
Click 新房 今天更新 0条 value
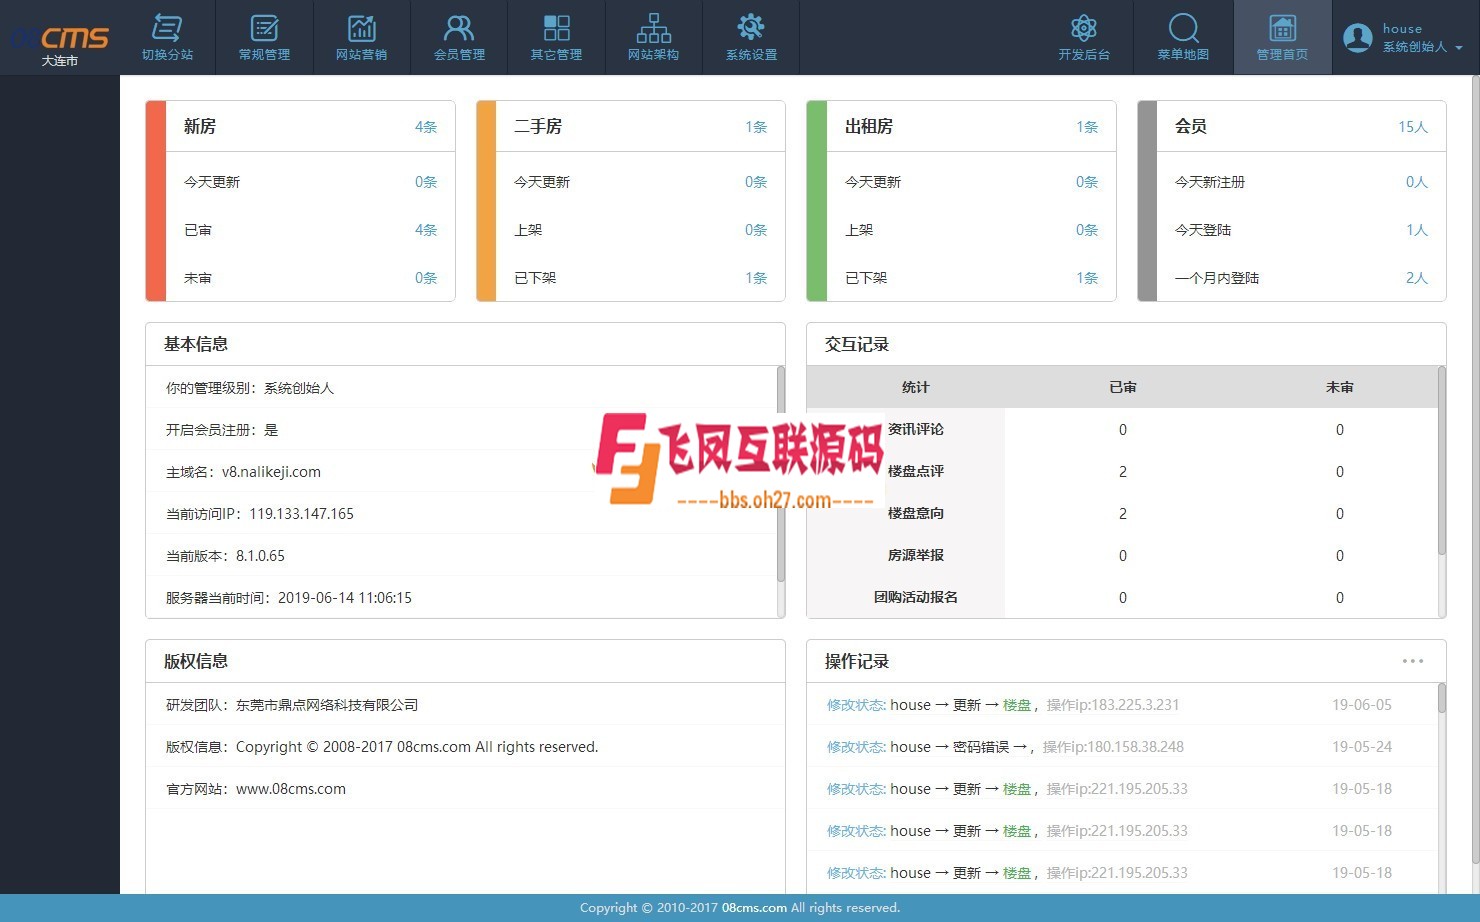click(426, 182)
